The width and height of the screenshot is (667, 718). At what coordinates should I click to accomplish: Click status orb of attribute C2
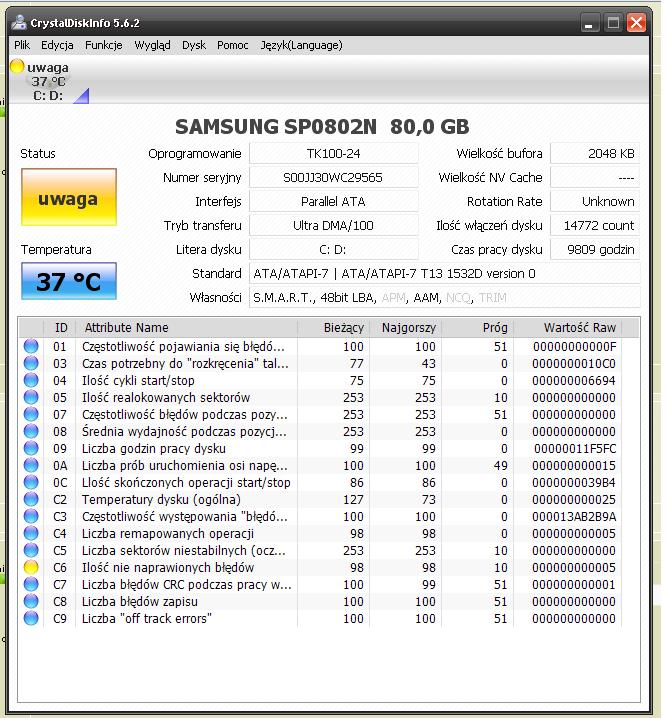(31, 499)
